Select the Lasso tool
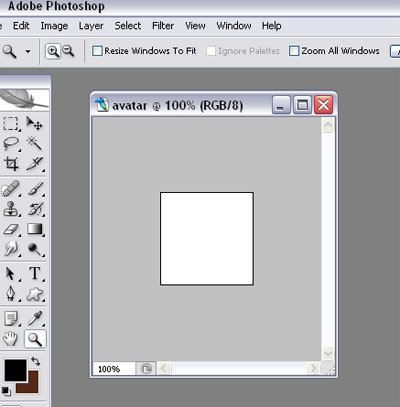Image resolution: width=400 pixels, height=407 pixels. (11, 144)
